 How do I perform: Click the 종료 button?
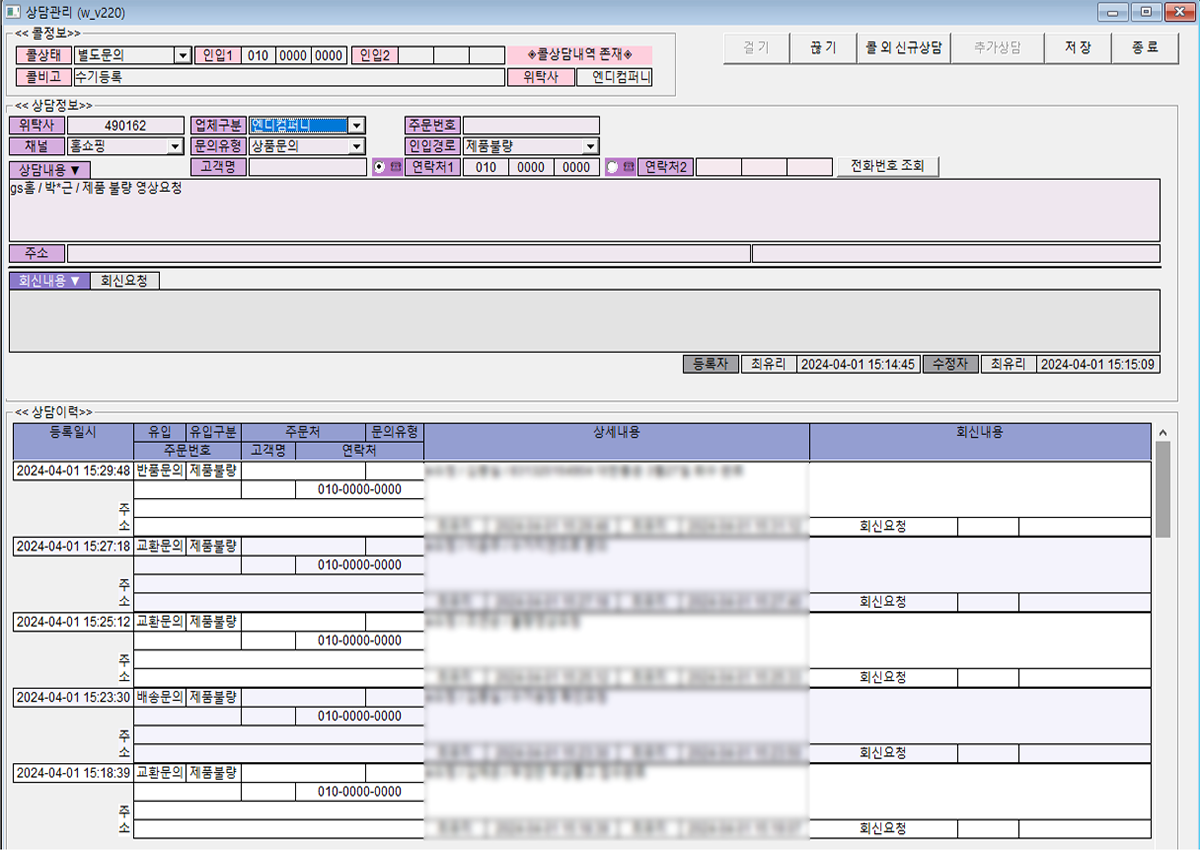[1145, 48]
